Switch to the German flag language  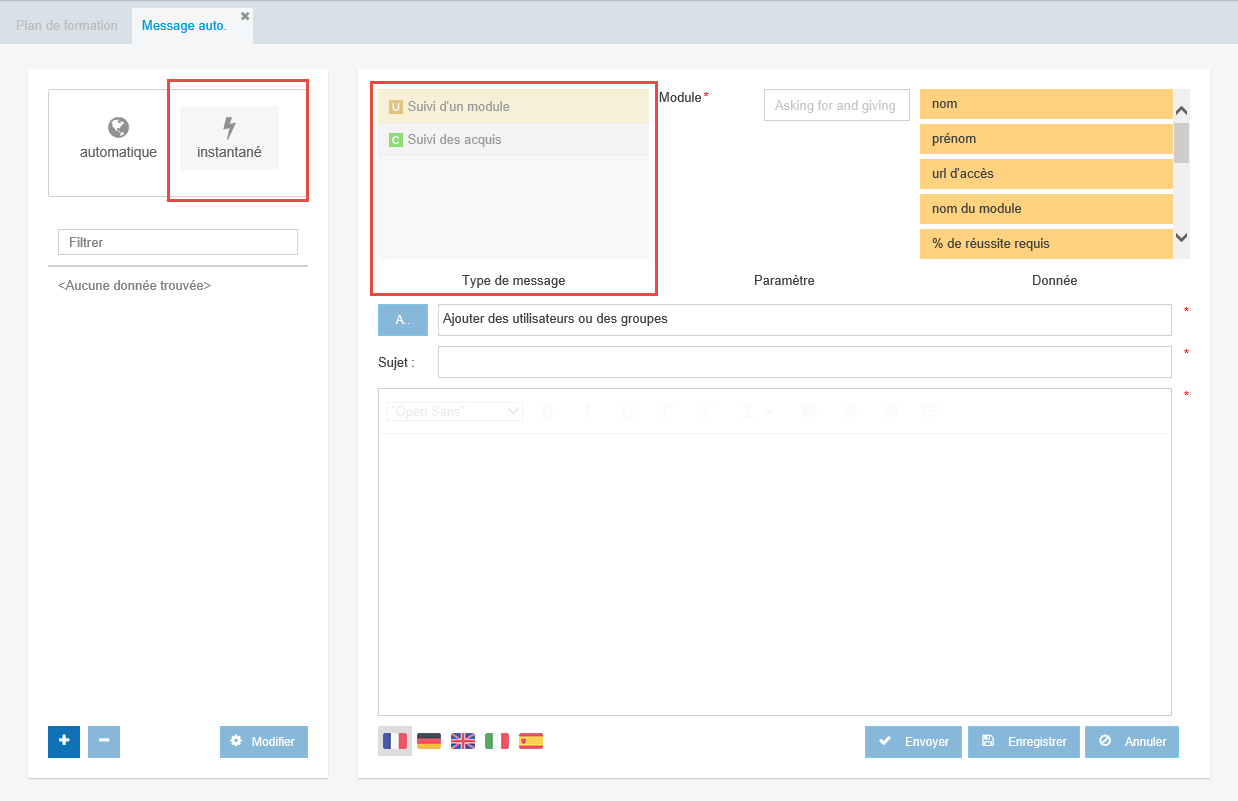429,741
